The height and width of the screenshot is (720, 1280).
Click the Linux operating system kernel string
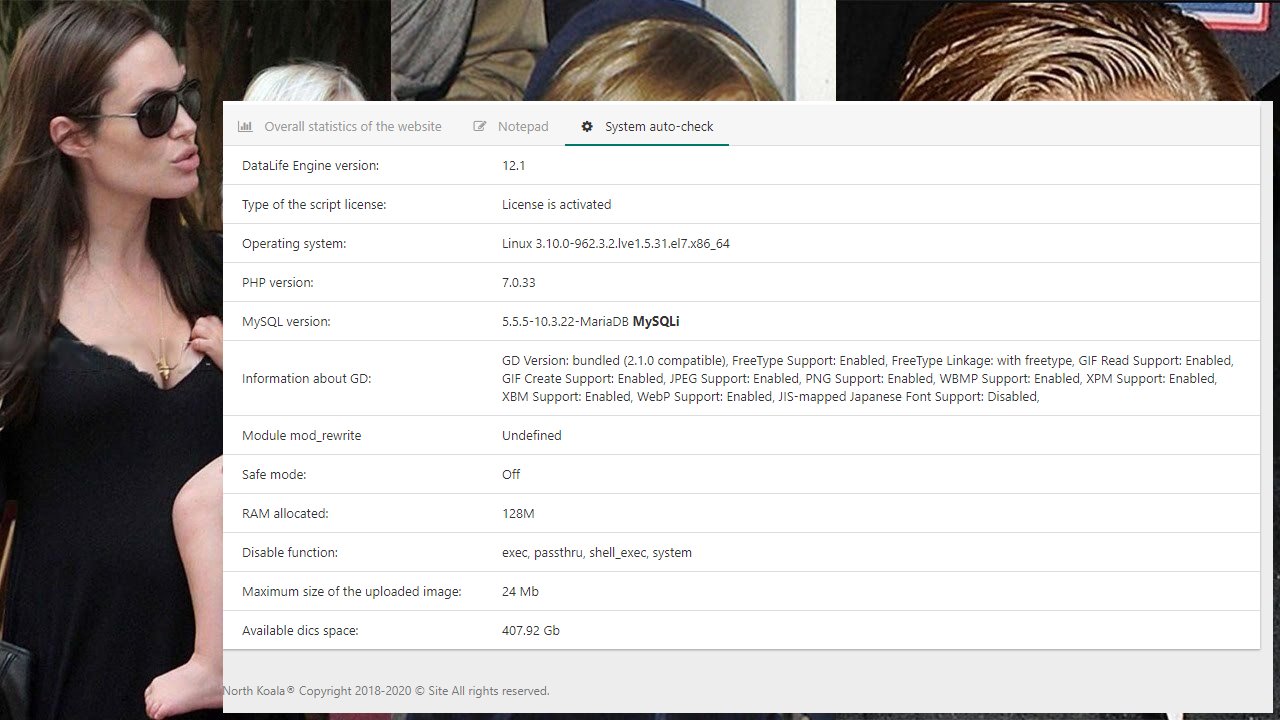click(x=615, y=244)
